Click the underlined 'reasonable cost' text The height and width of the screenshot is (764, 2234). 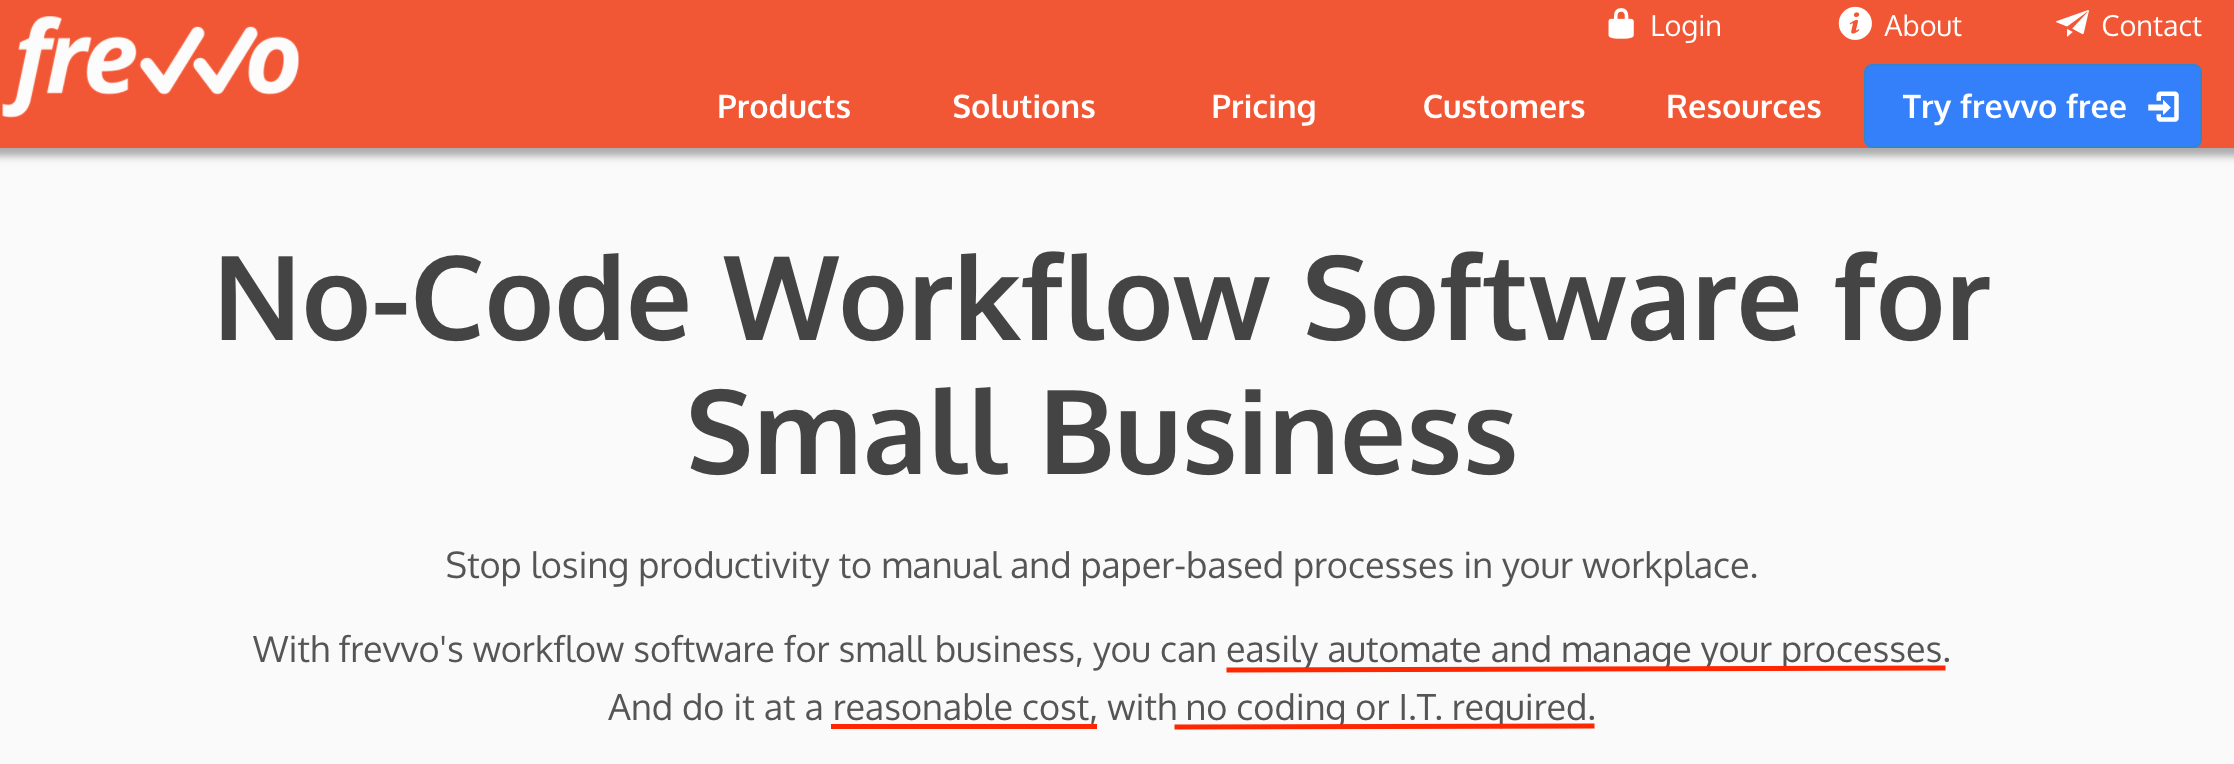pos(964,709)
